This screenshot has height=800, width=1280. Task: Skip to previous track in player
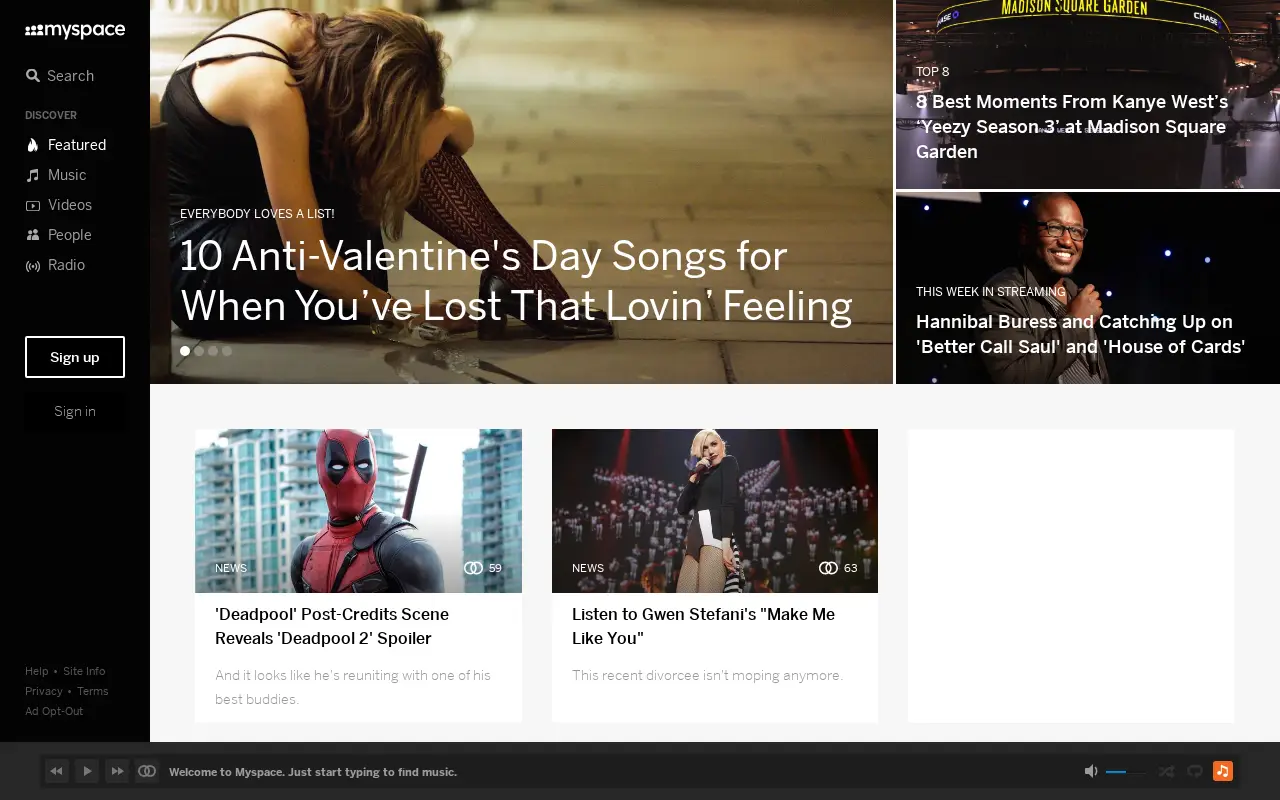coord(57,771)
